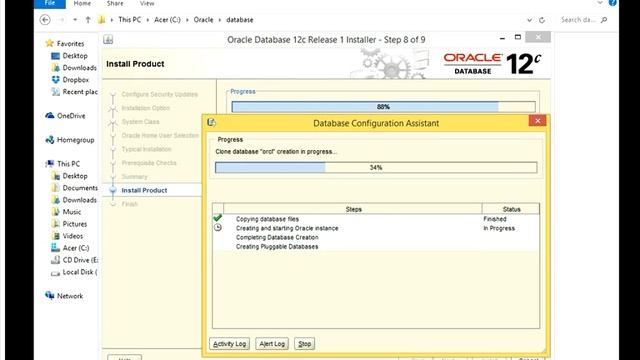Expand the address bar history dropdown
Screen dimensions: 640x360
tap(529, 20)
